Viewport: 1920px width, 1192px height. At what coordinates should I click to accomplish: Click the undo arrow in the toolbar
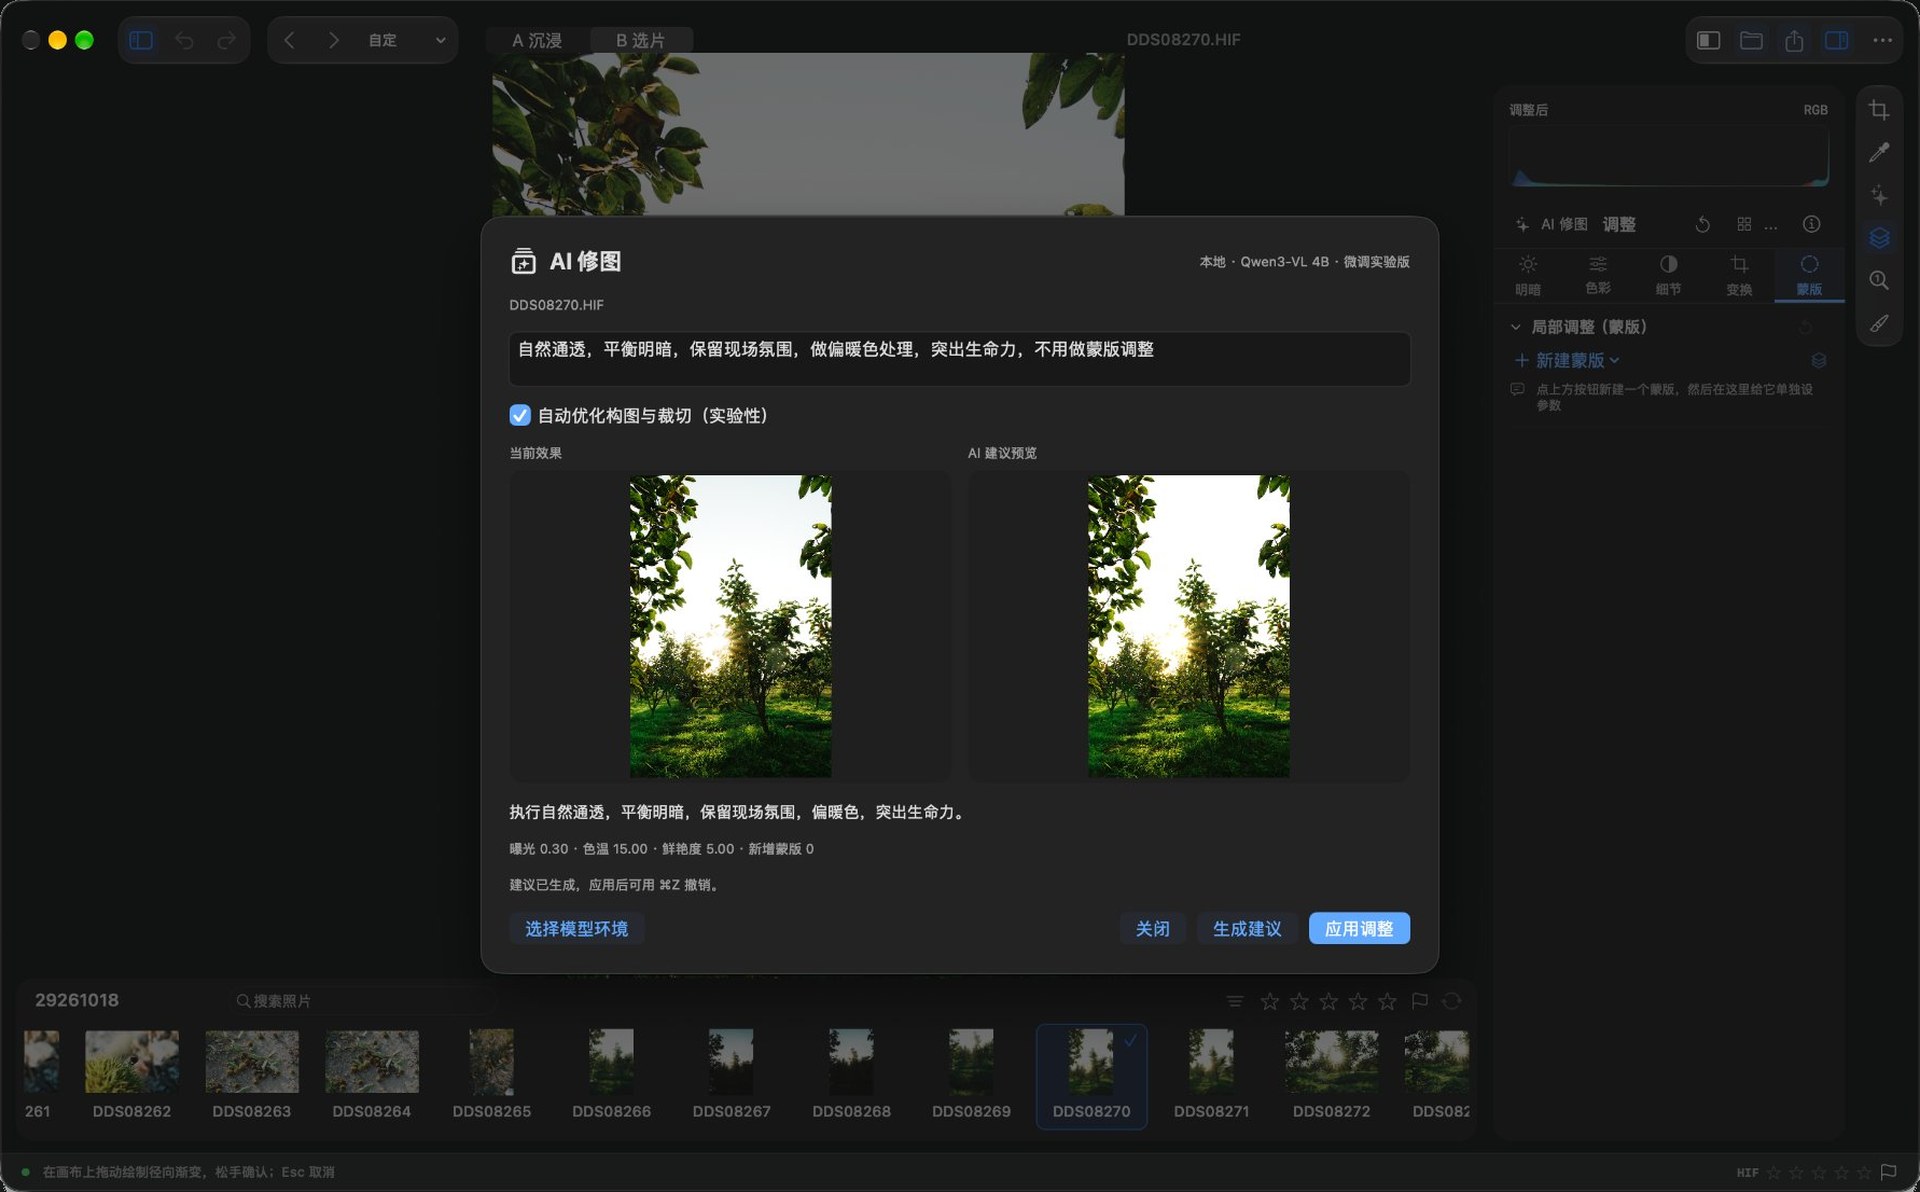[184, 40]
